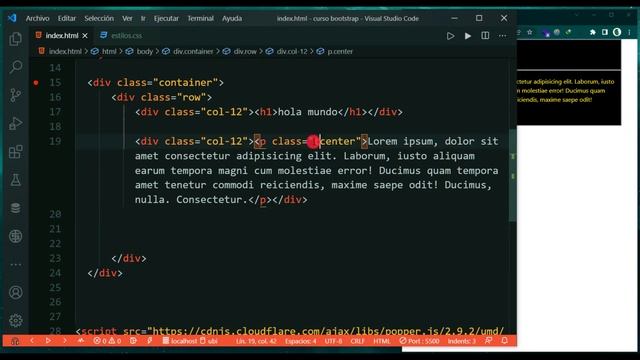
Task: Click the outlined play run button in the editor toolbar
Action: [x=450, y=36]
